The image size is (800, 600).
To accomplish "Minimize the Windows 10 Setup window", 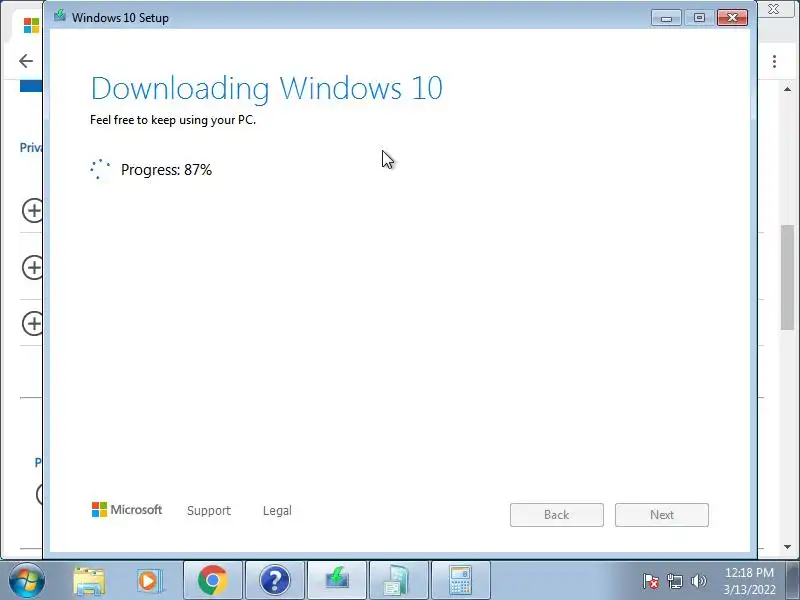I will (x=666, y=18).
